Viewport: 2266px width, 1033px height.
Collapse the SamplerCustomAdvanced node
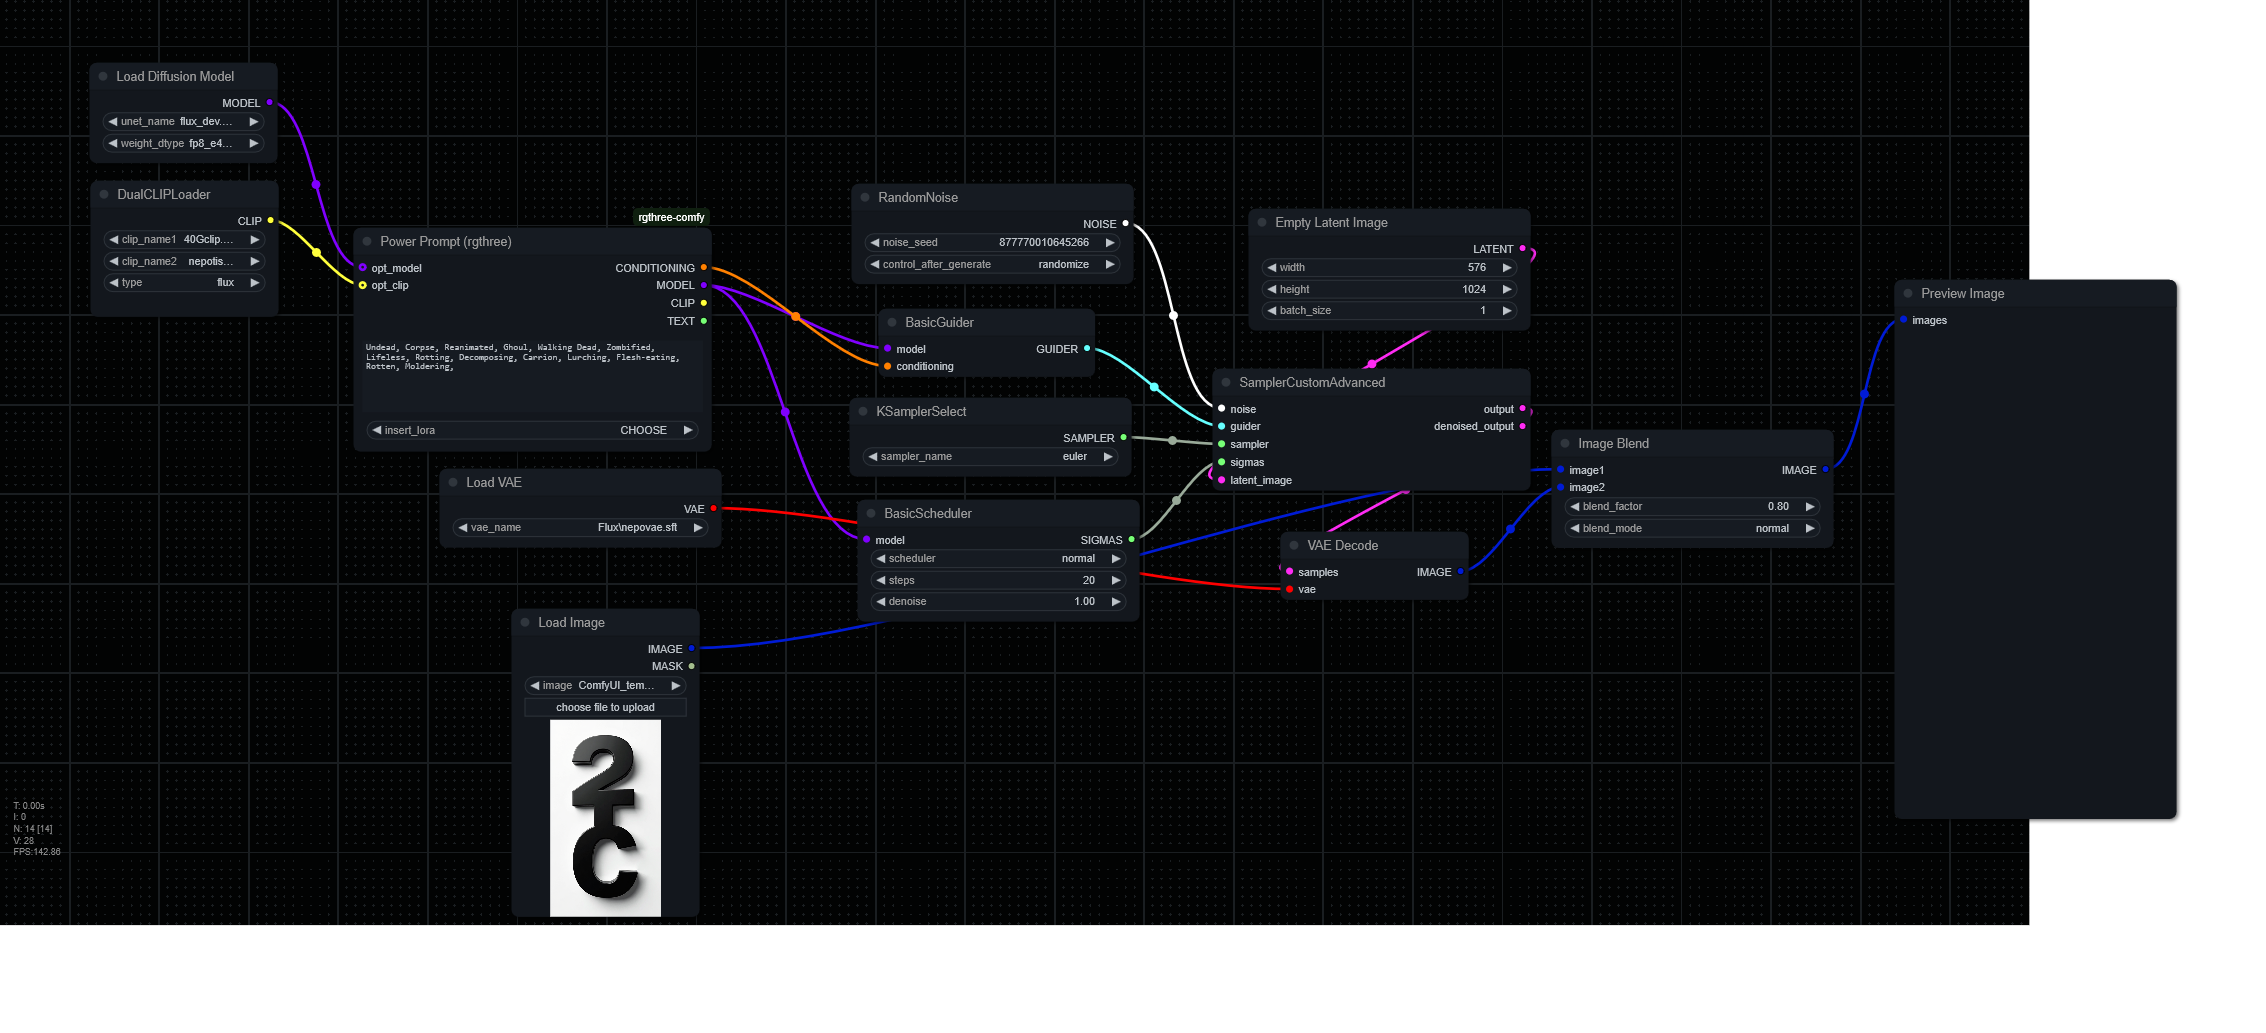click(1226, 382)
